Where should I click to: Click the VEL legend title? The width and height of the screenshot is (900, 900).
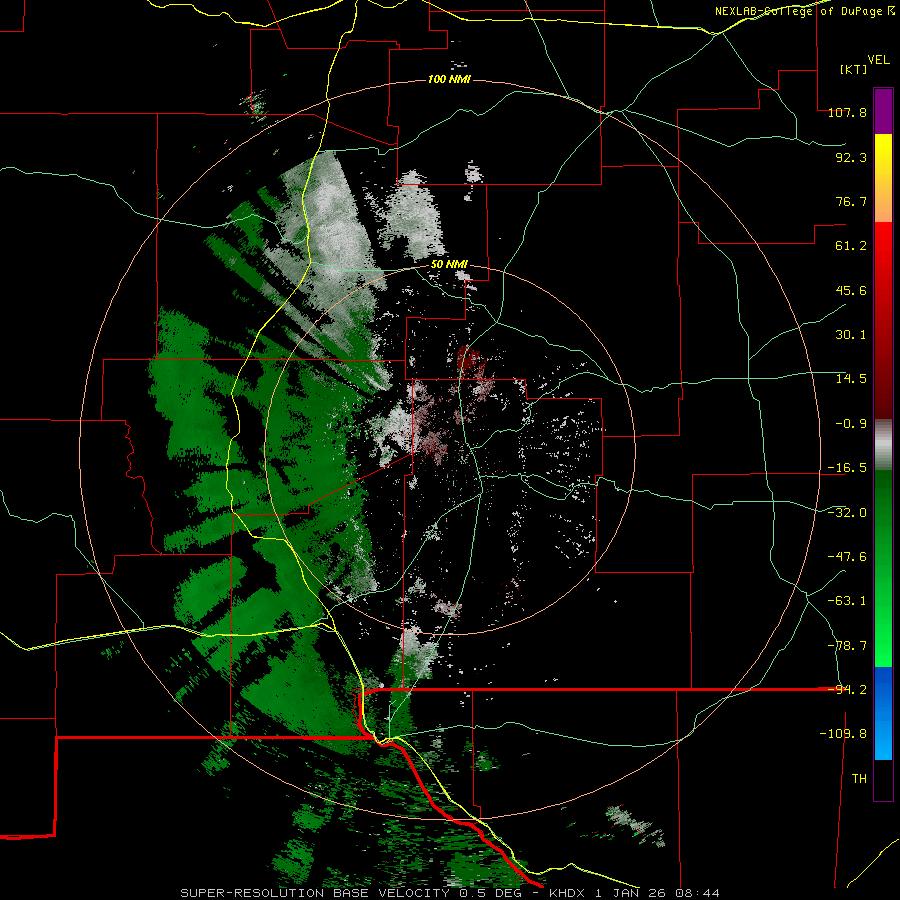coord(878,60)
